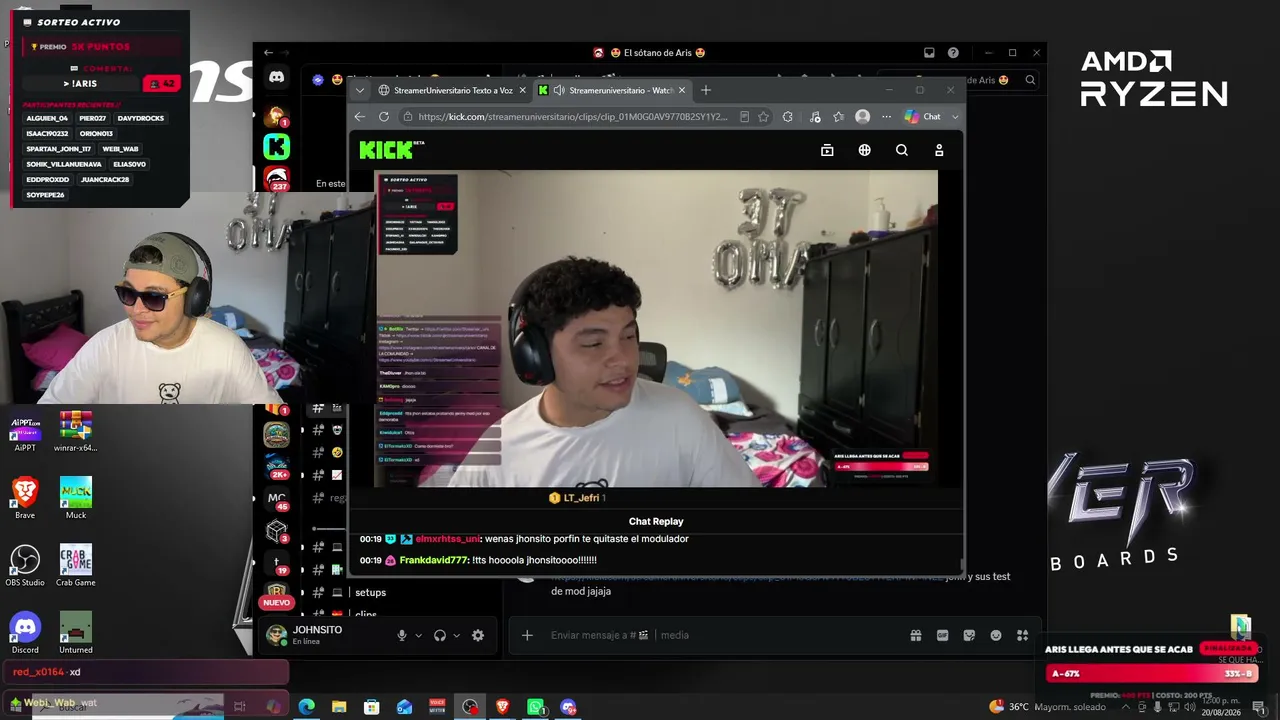Attach a file with Discord plus button
Image resolution: width=1280 pixels, height=720 pixels.
527,635
